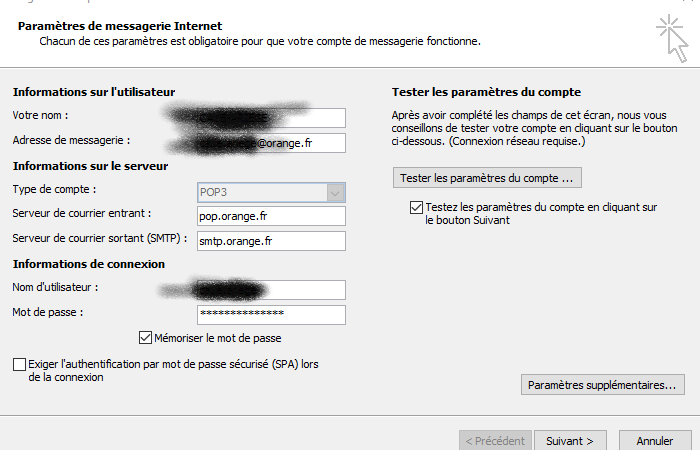Expand the Type de compte dropdown arrow

(335, 192)
